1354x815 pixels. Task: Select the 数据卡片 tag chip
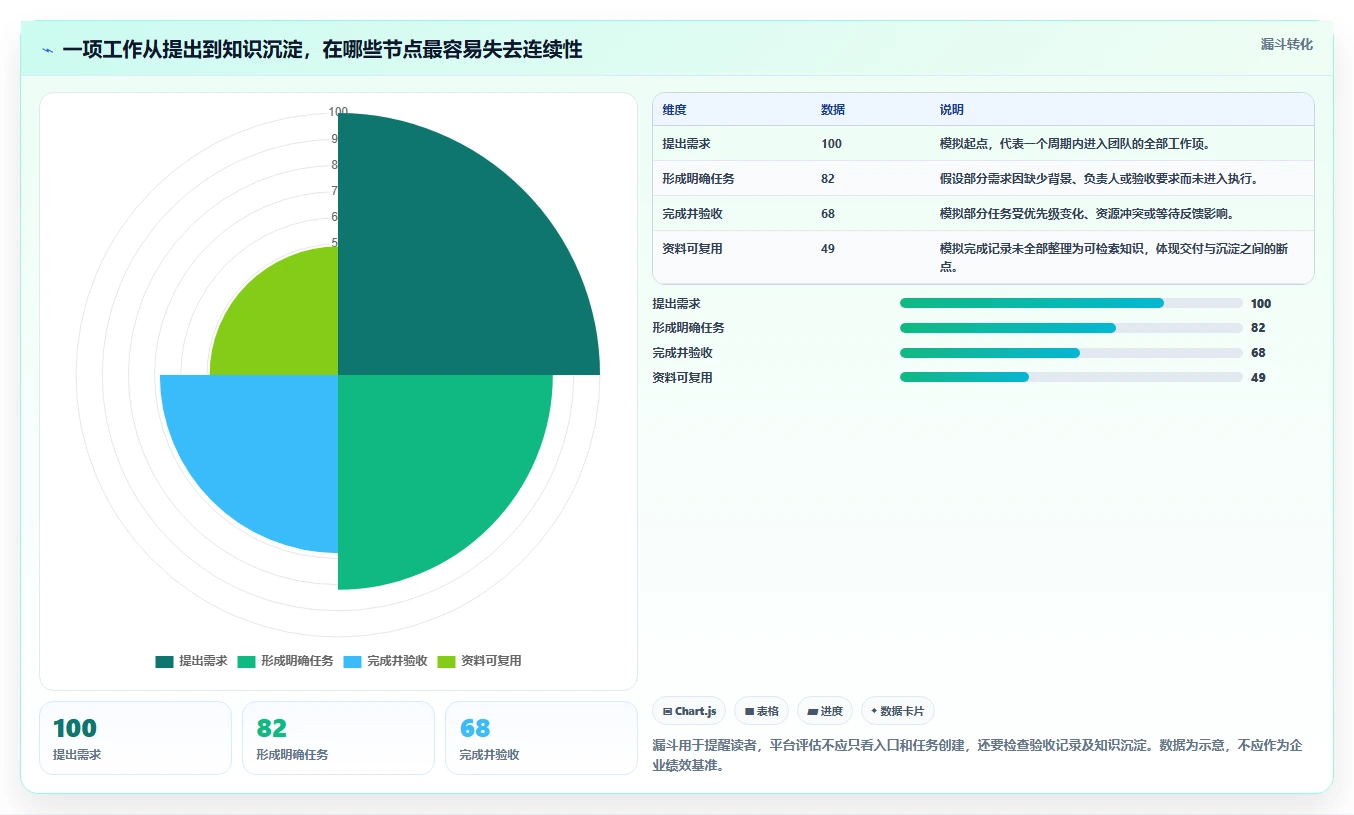pyautogui.click(x=898, y=711)
